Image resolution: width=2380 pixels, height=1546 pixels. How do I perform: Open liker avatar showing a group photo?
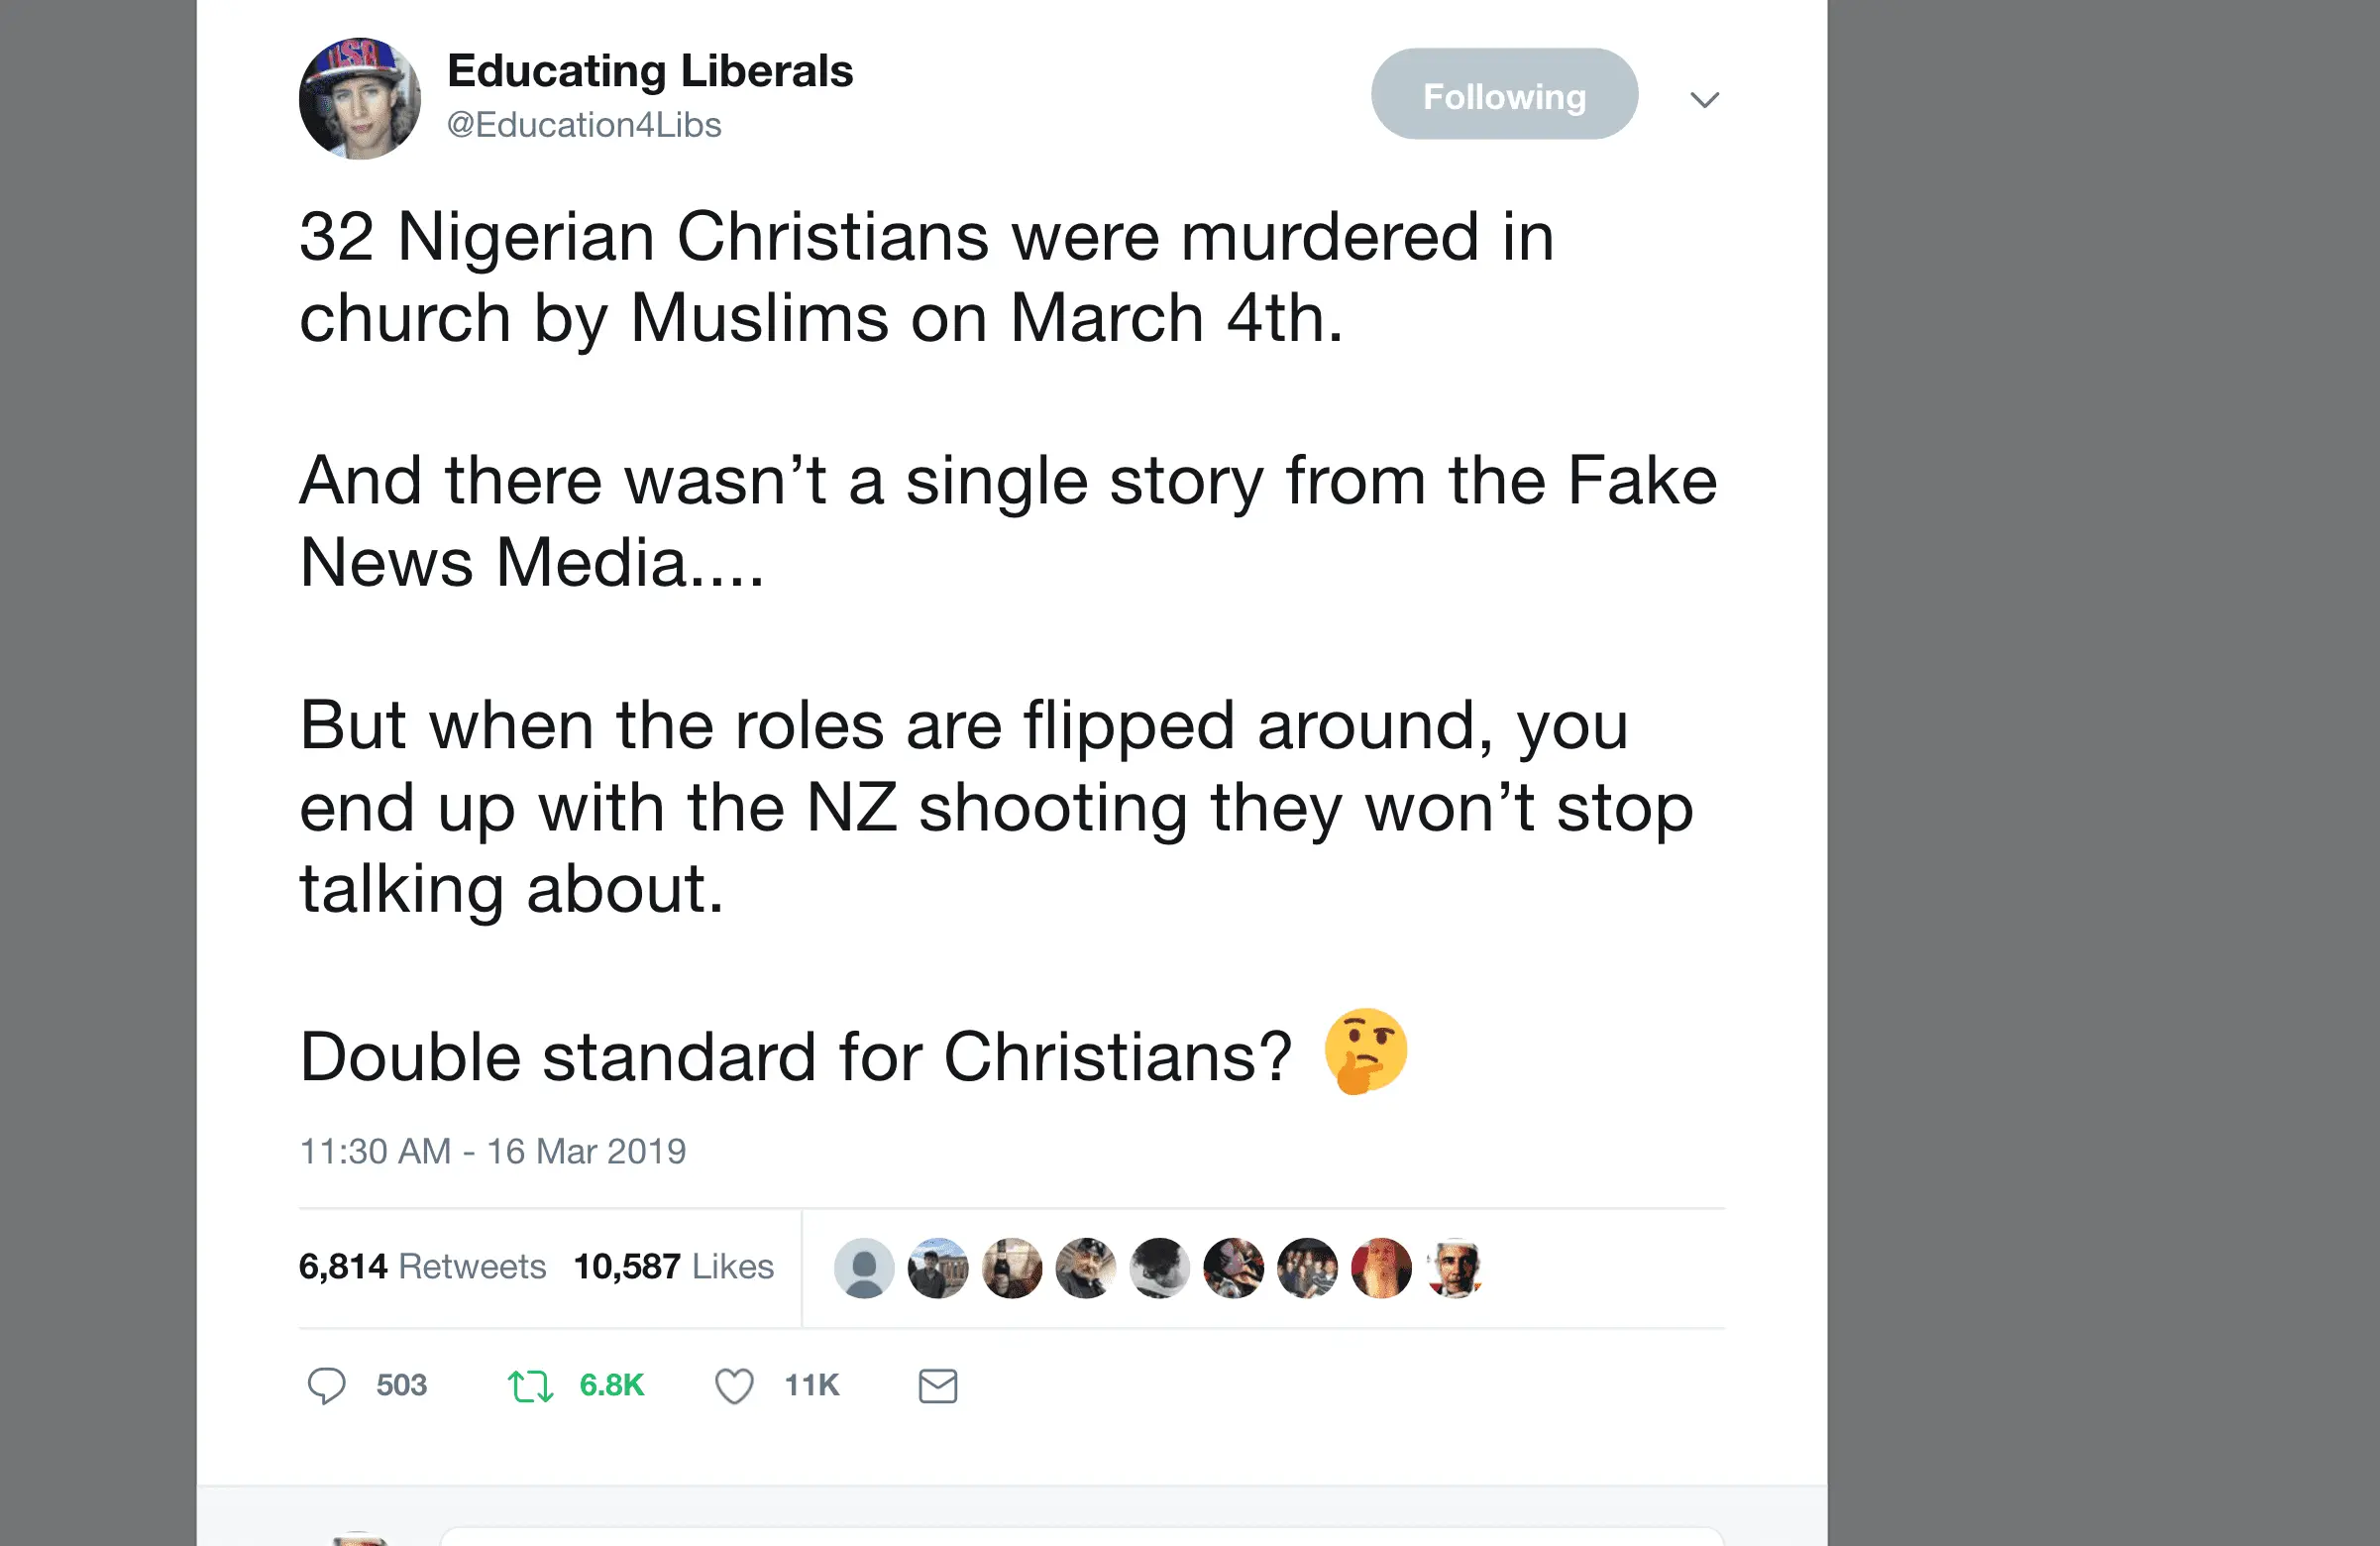[1308, 1268]
